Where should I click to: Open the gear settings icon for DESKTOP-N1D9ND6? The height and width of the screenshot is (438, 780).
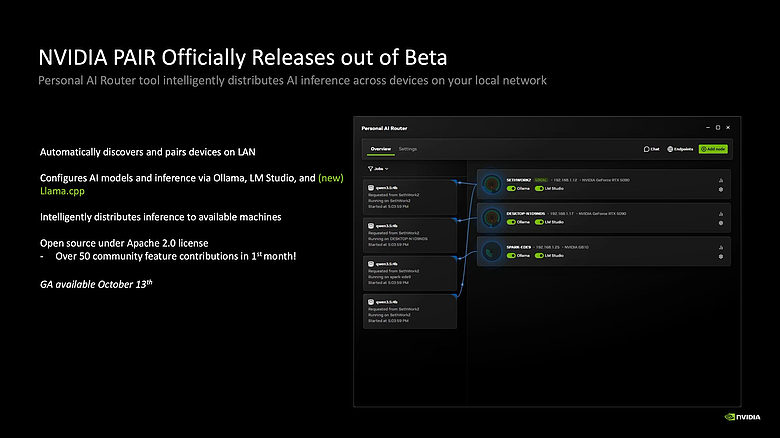(x=721, y=223)
